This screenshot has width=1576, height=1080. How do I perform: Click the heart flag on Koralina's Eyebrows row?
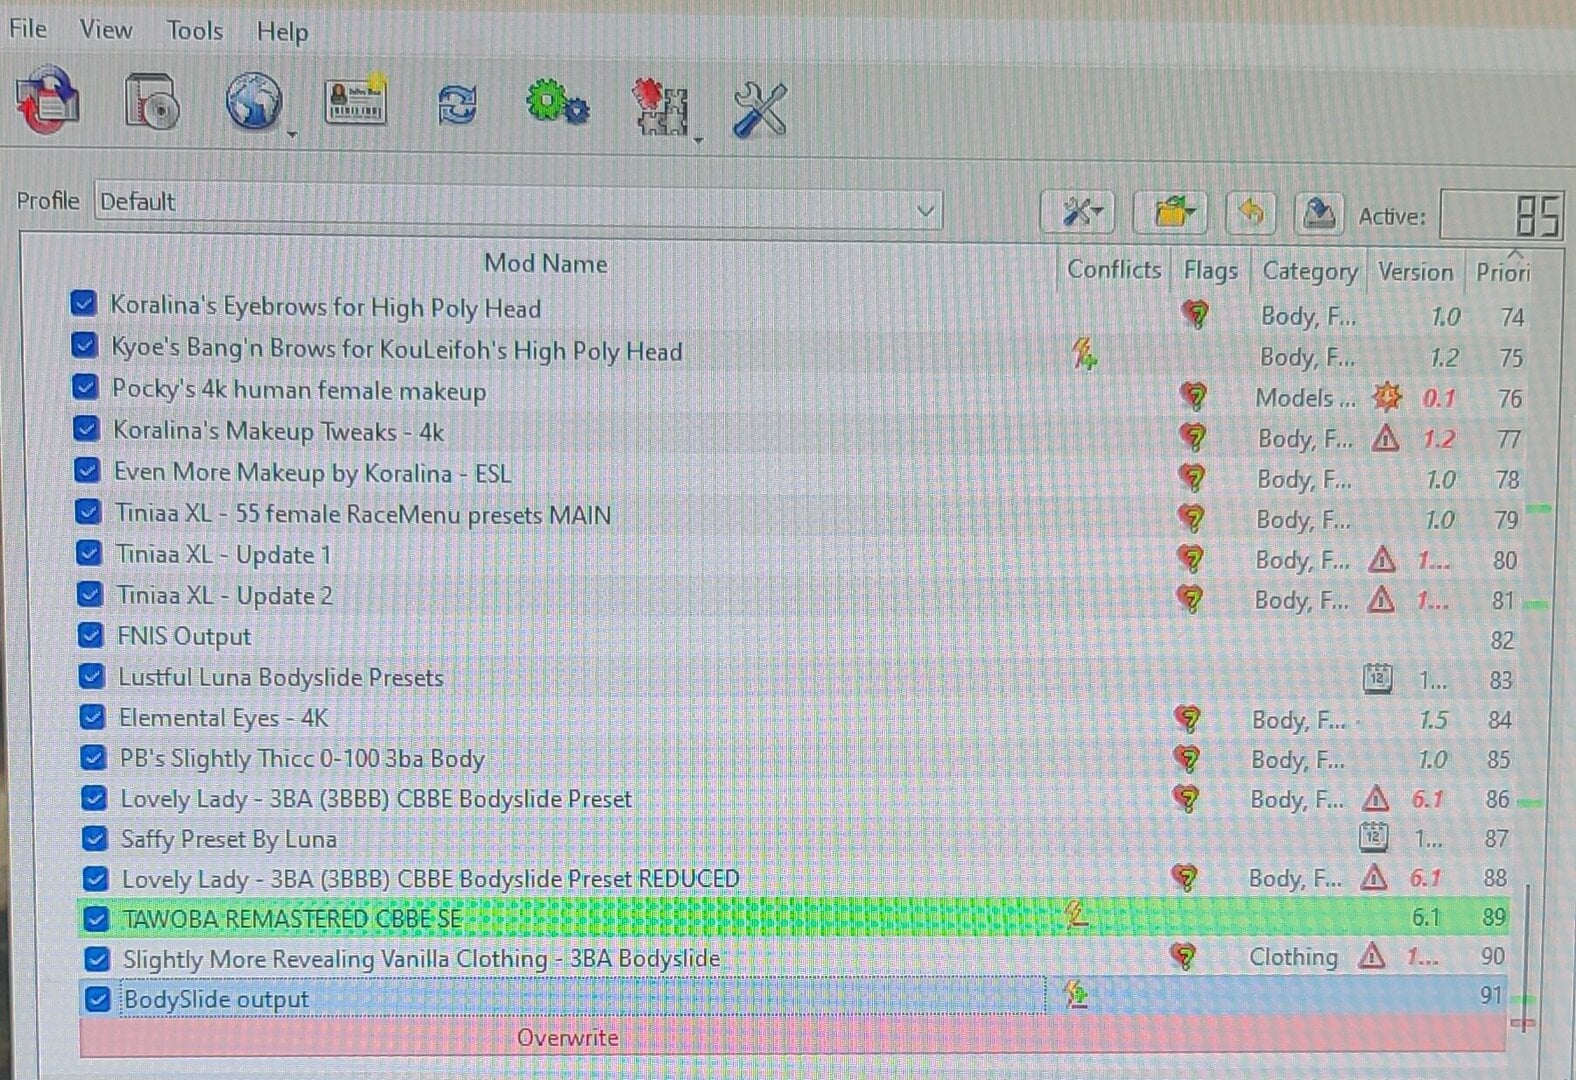click(x=1195, y=315)
